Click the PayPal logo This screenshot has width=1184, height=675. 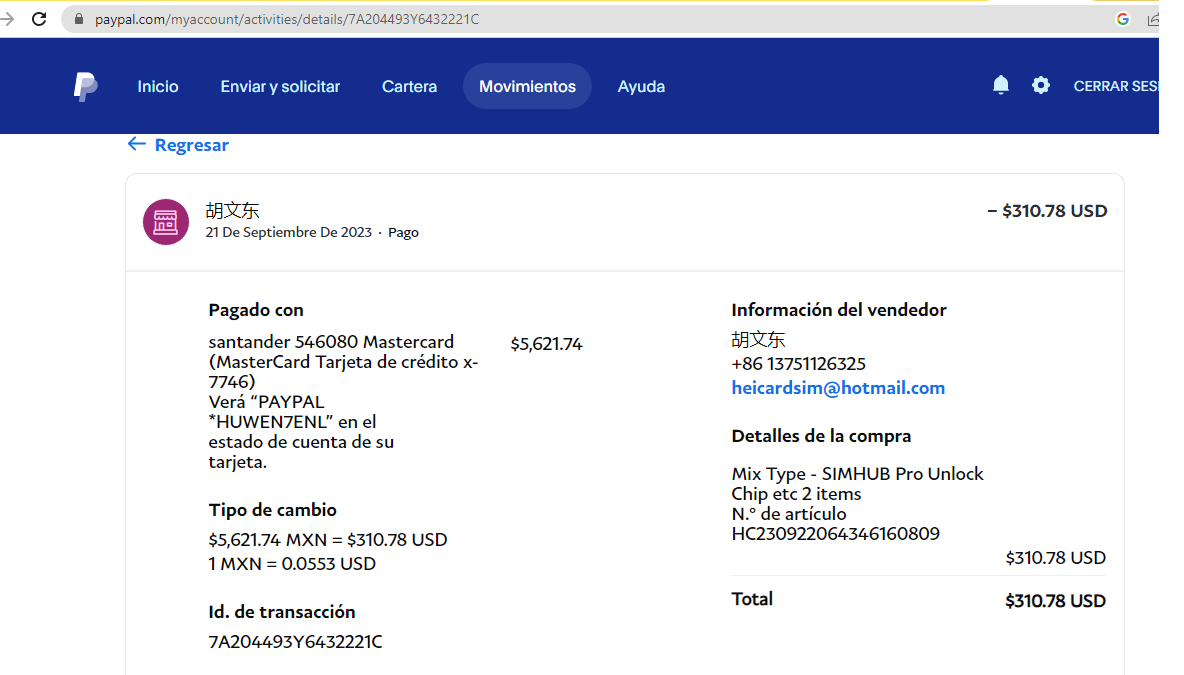pos(85,87)
